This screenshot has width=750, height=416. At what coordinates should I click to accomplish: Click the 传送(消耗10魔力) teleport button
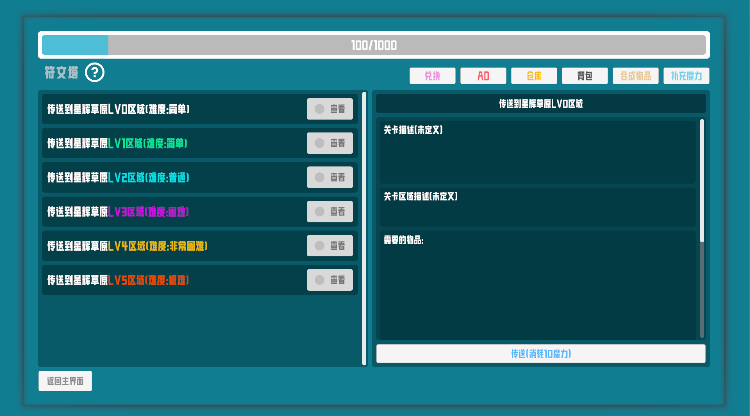(540, 354)
